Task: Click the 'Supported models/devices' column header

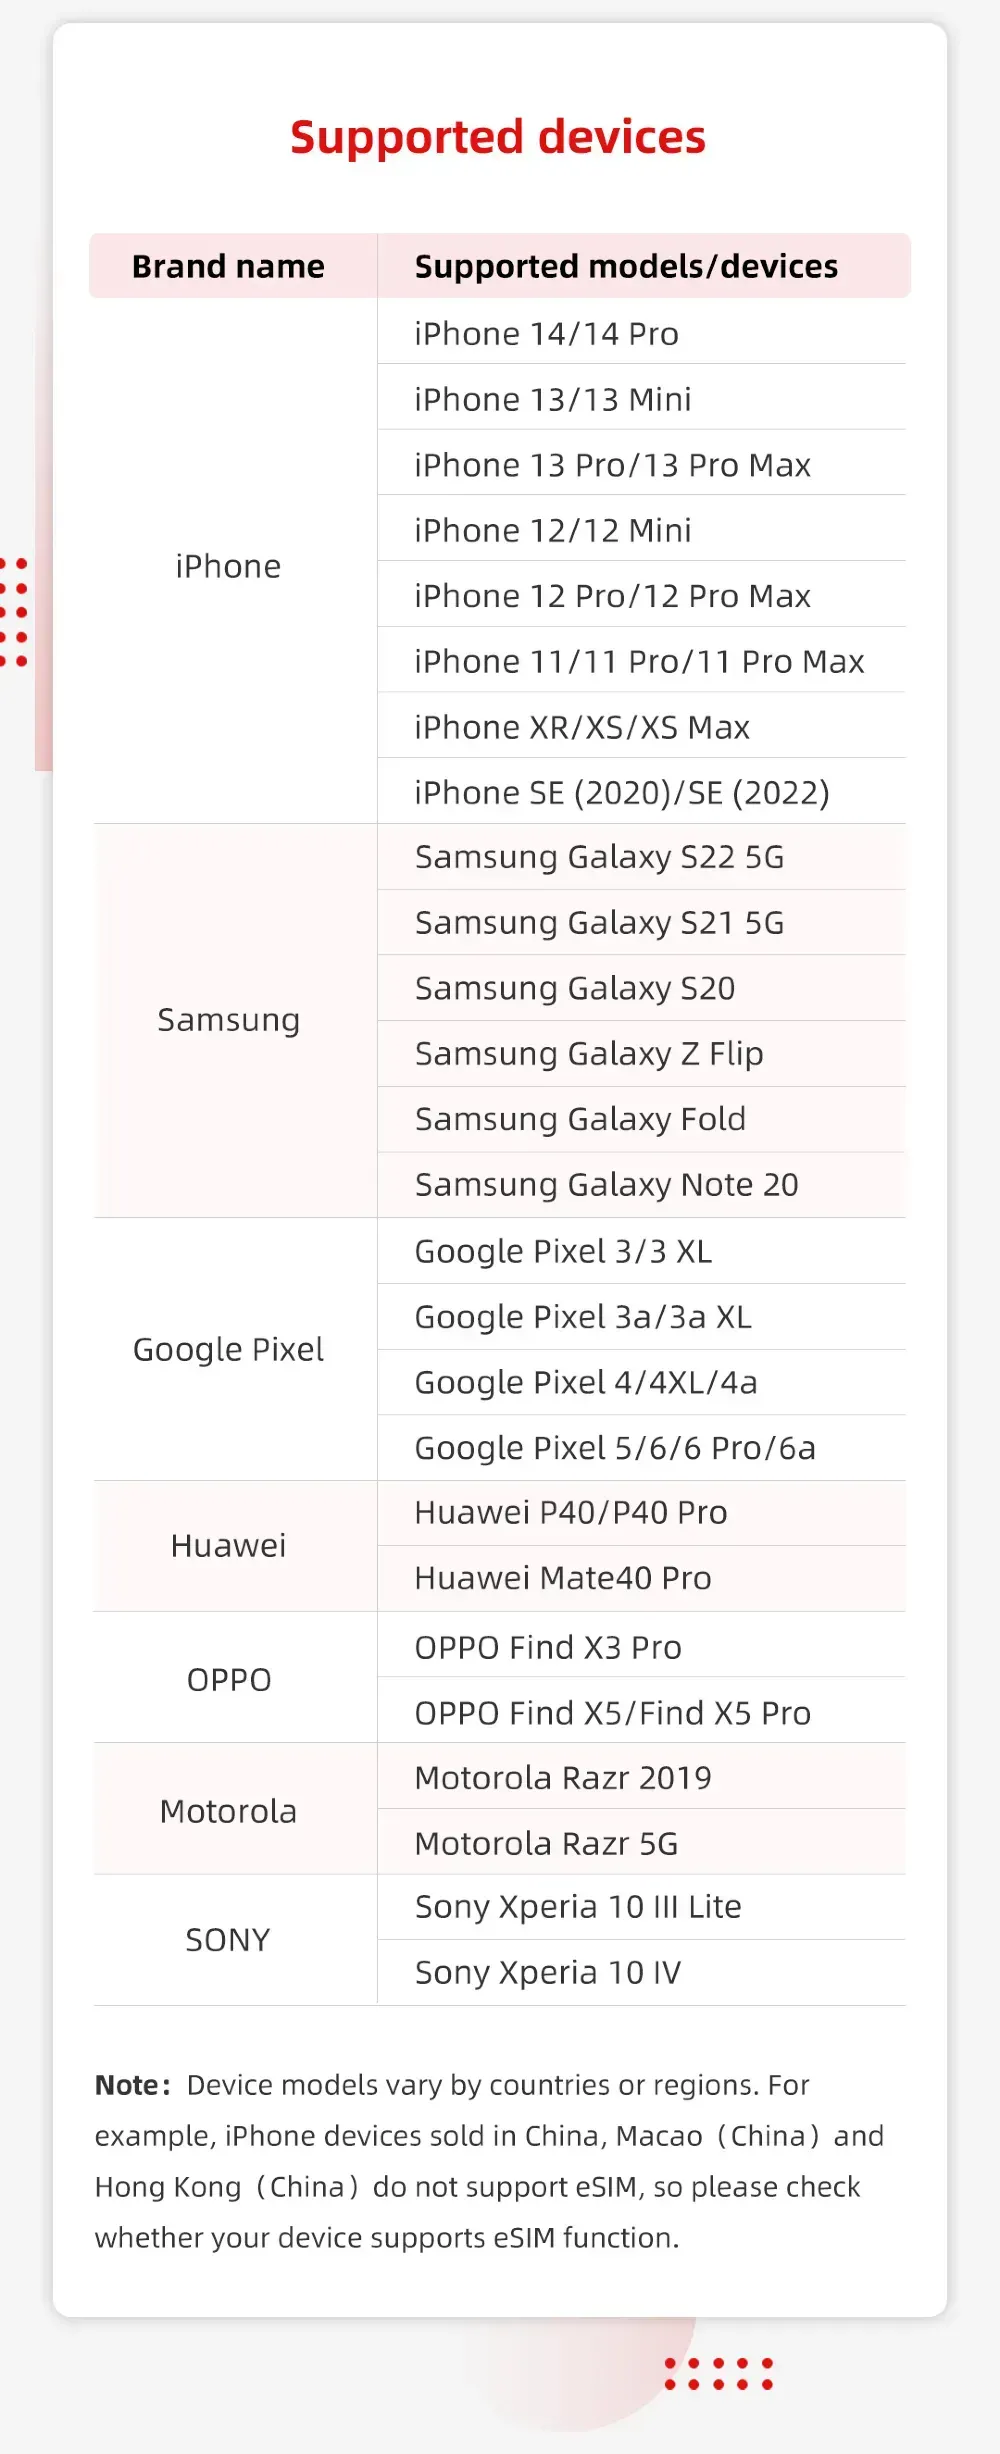Action: (626, 266)
